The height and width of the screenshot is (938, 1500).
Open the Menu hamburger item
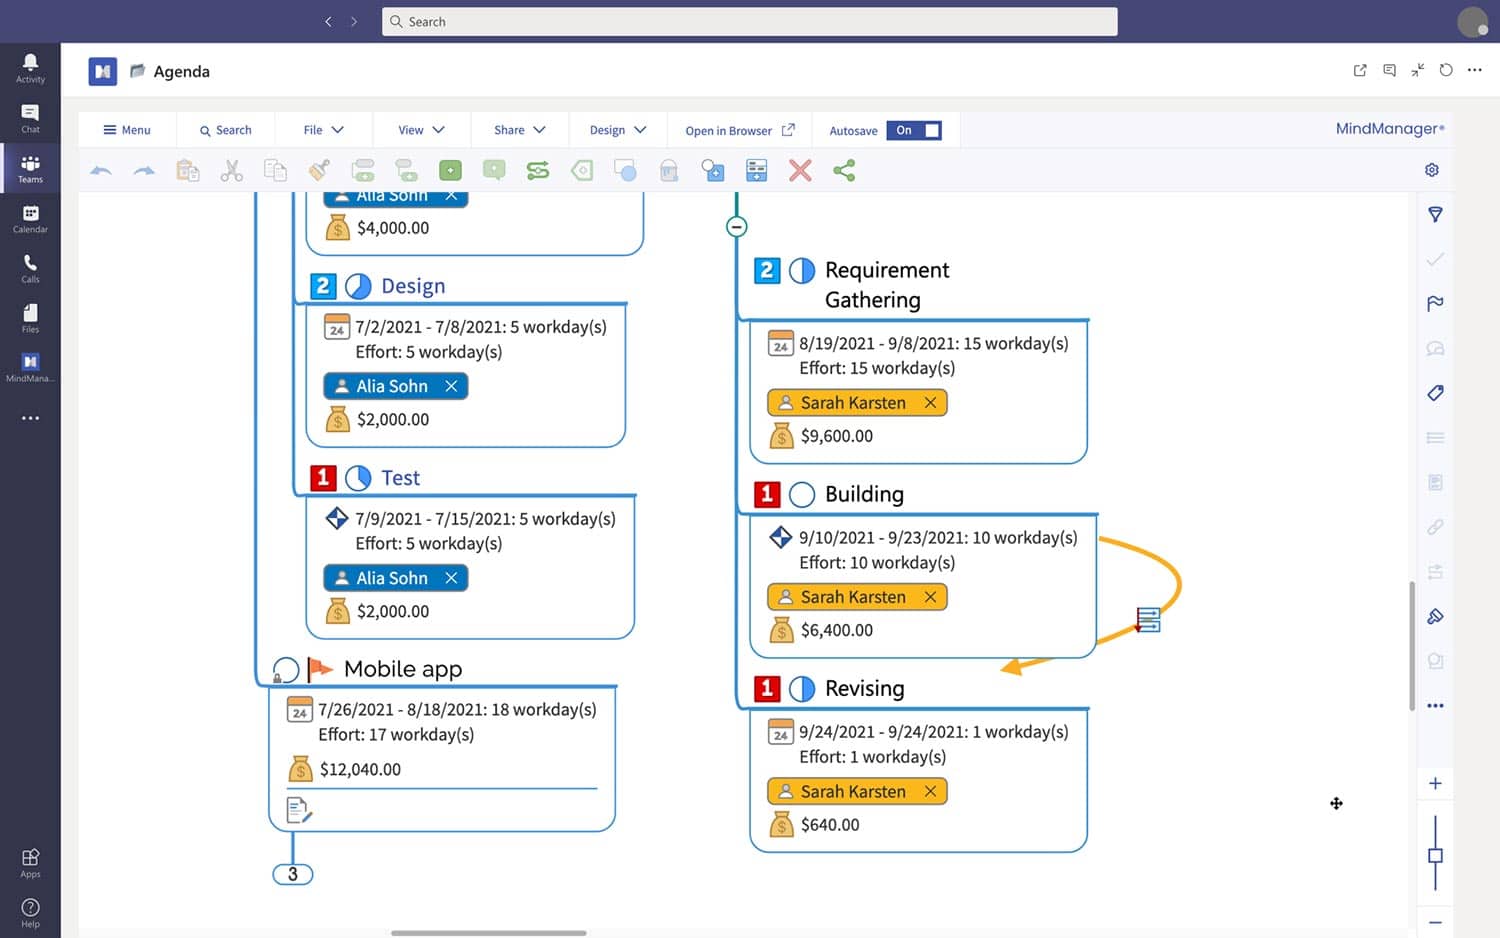tap(127, 130)
